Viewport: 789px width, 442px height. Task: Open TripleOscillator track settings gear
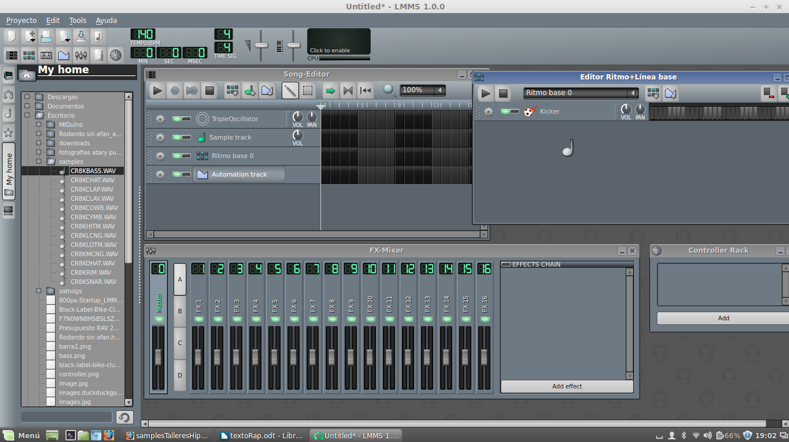pos(160,119)
